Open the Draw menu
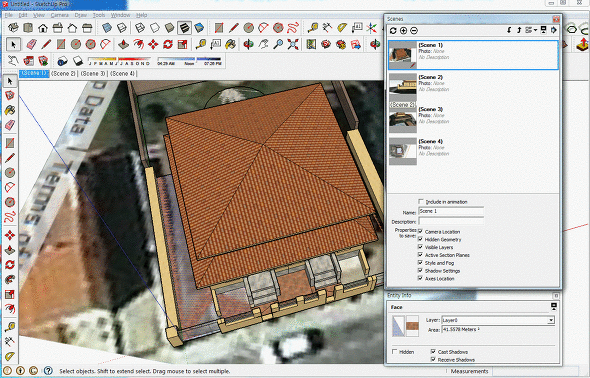 coord(81,15)
